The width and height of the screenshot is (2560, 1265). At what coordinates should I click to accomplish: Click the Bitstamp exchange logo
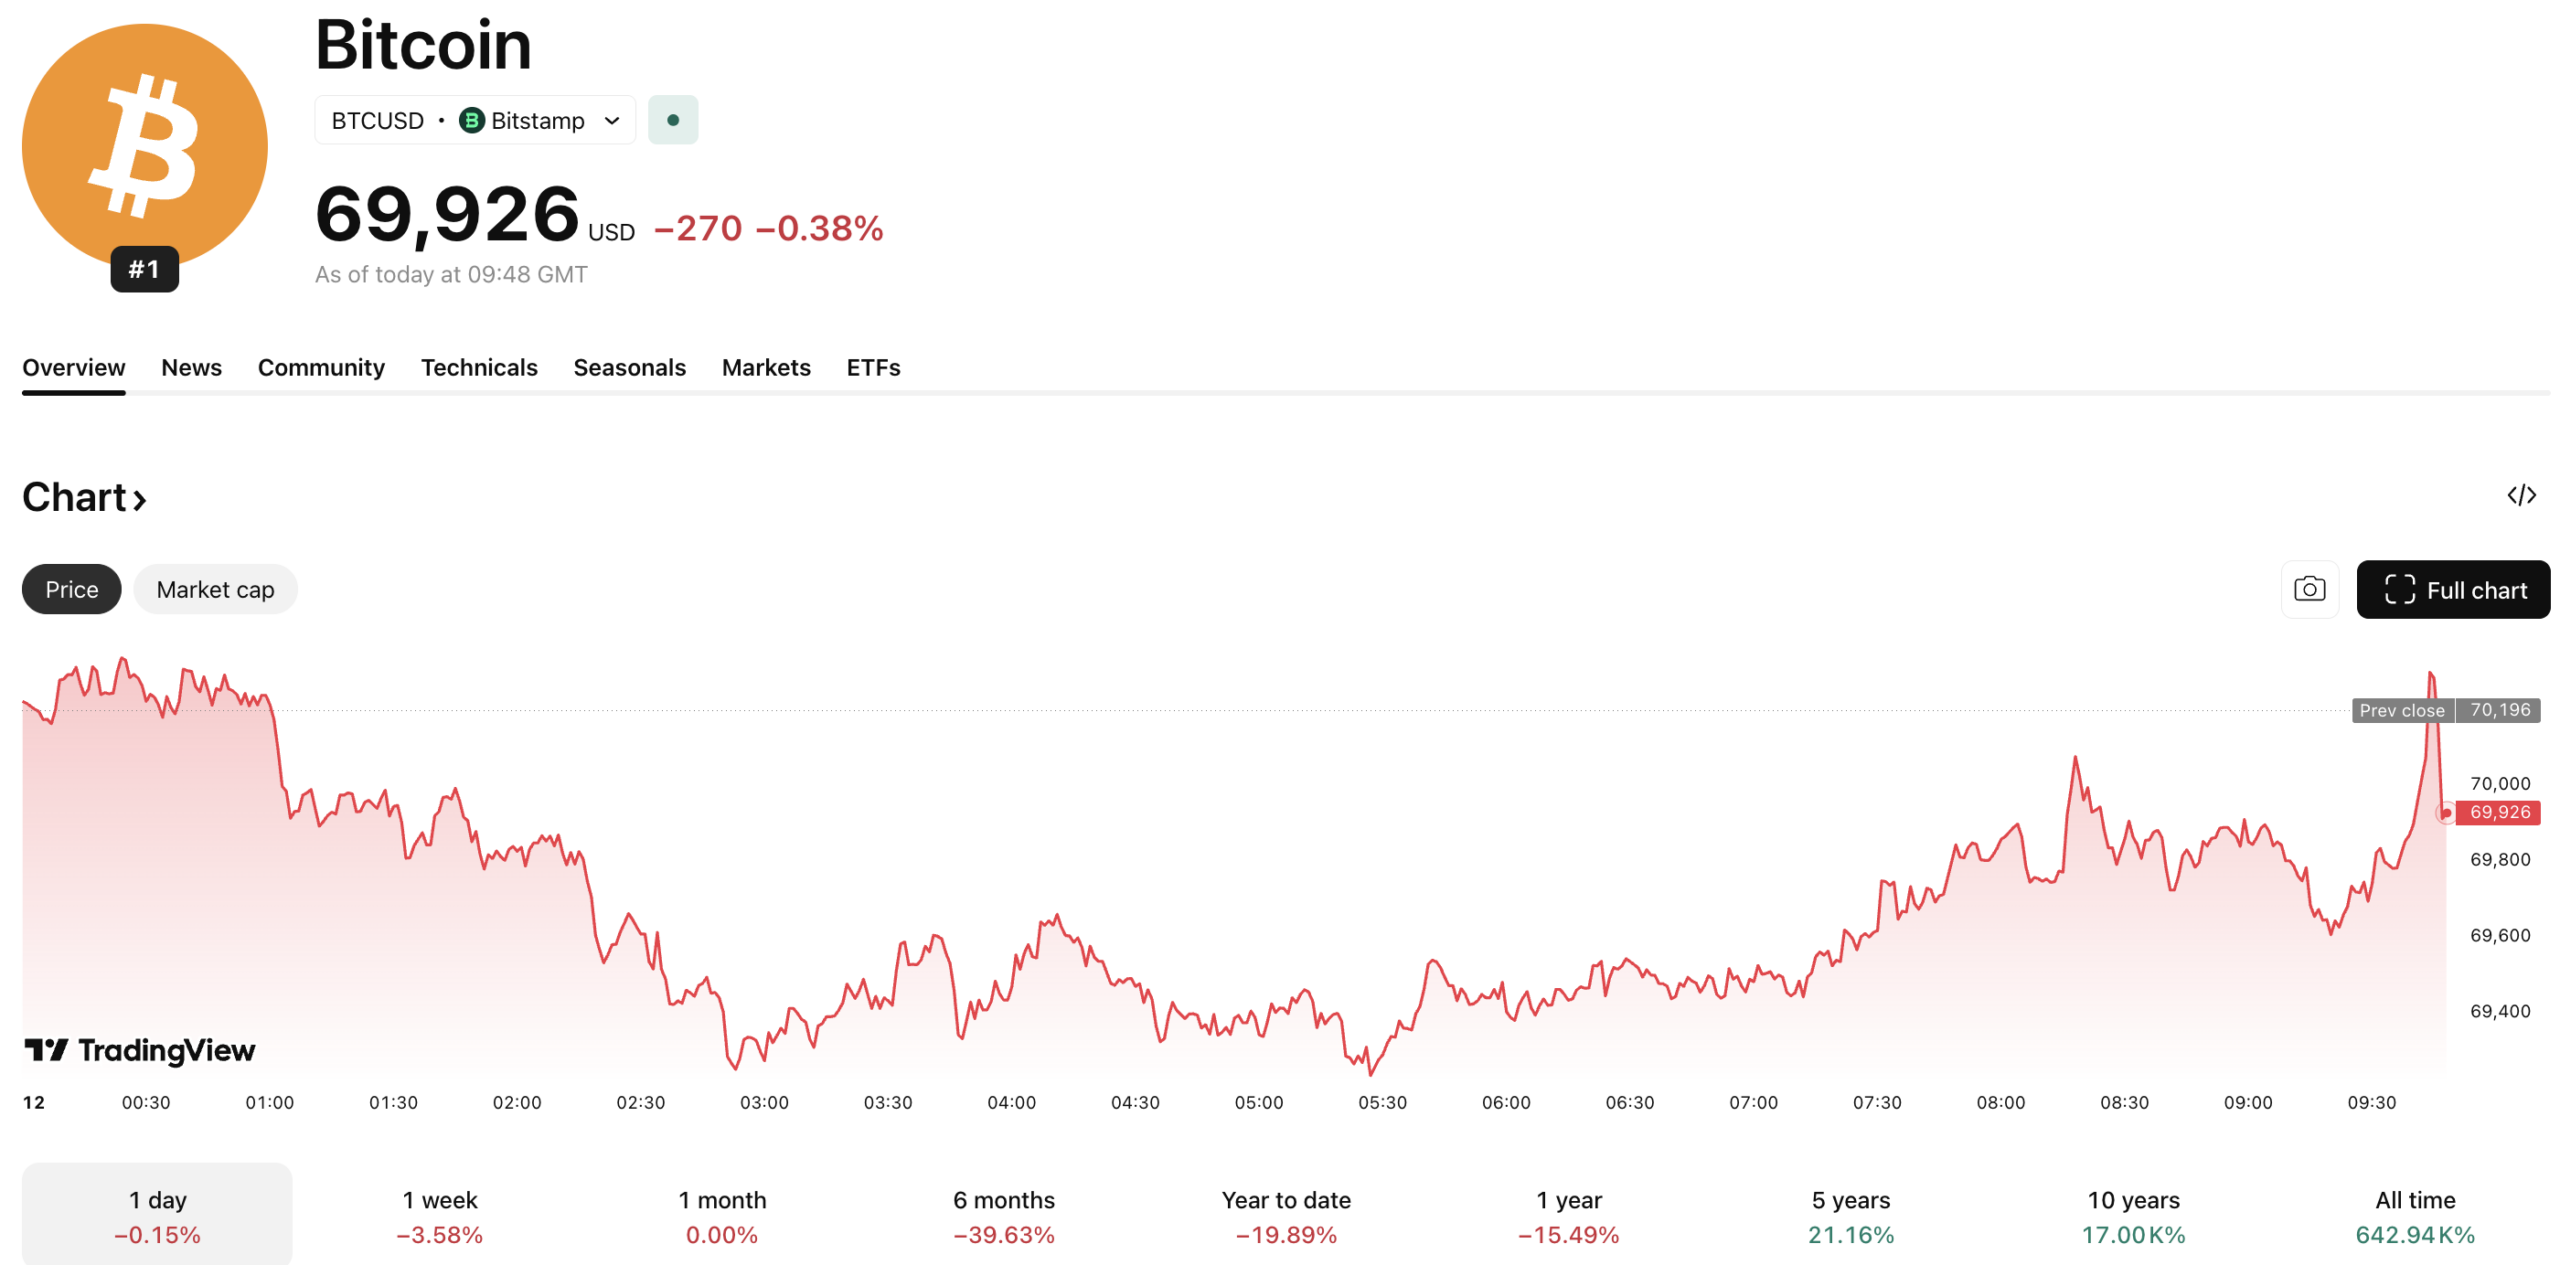471,120
